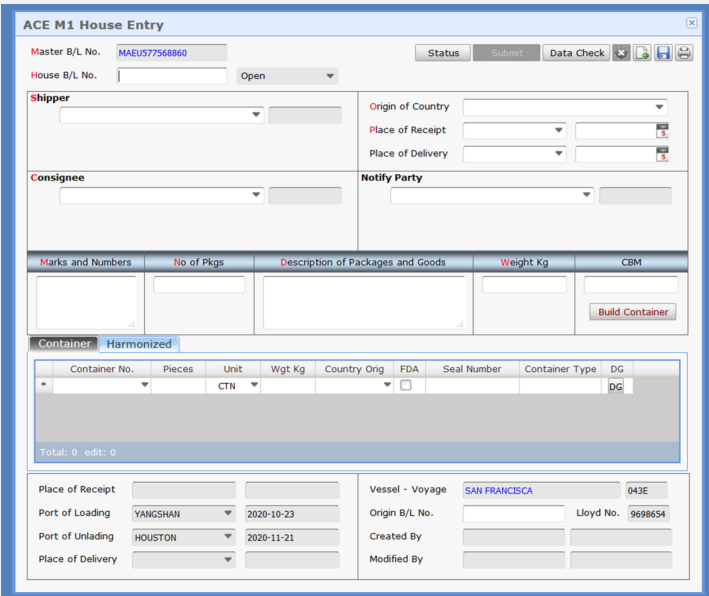Open the Place of Delivery calendar picker
This screenshot has height=596, width=709.
(x=662, y=154)
